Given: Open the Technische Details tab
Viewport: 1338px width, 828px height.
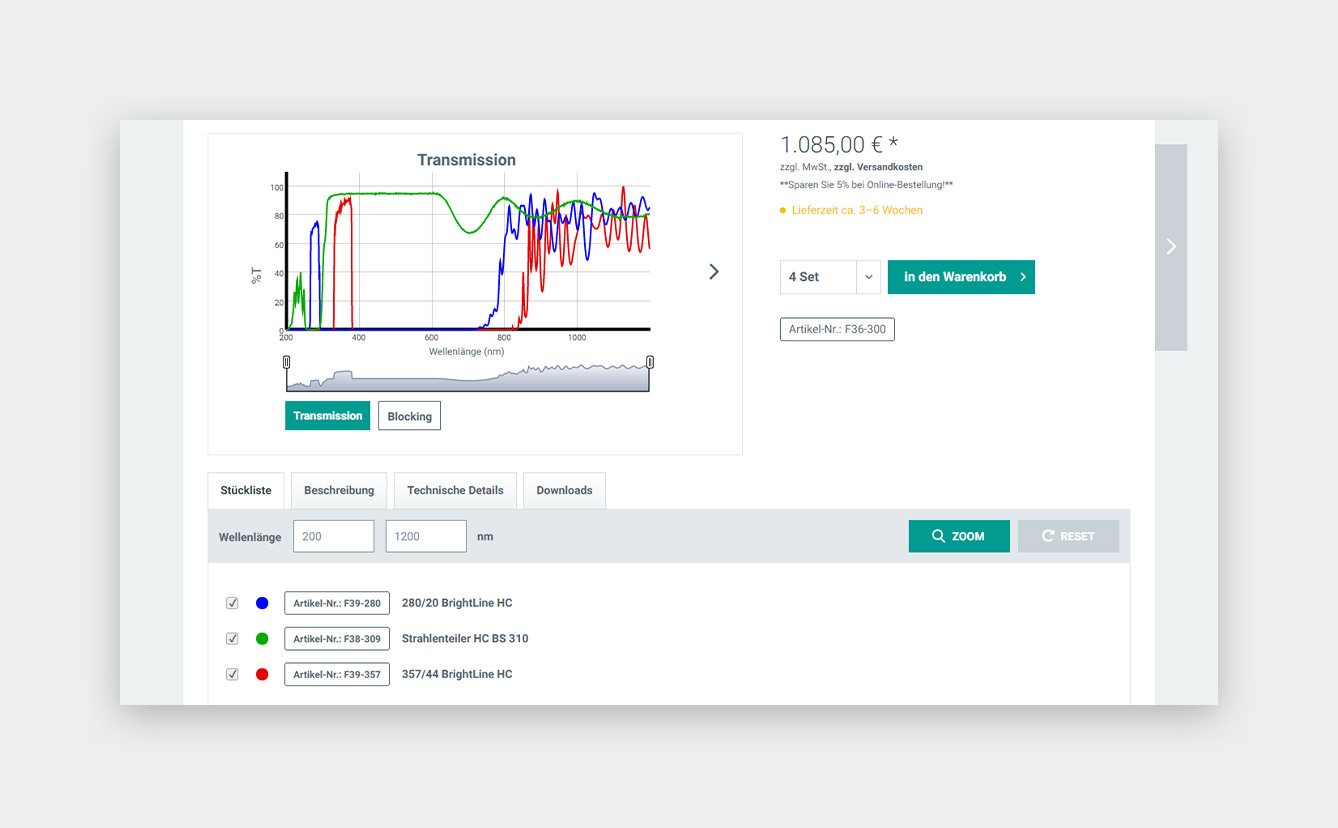Looking at the screenshot, I should point(455,491).
